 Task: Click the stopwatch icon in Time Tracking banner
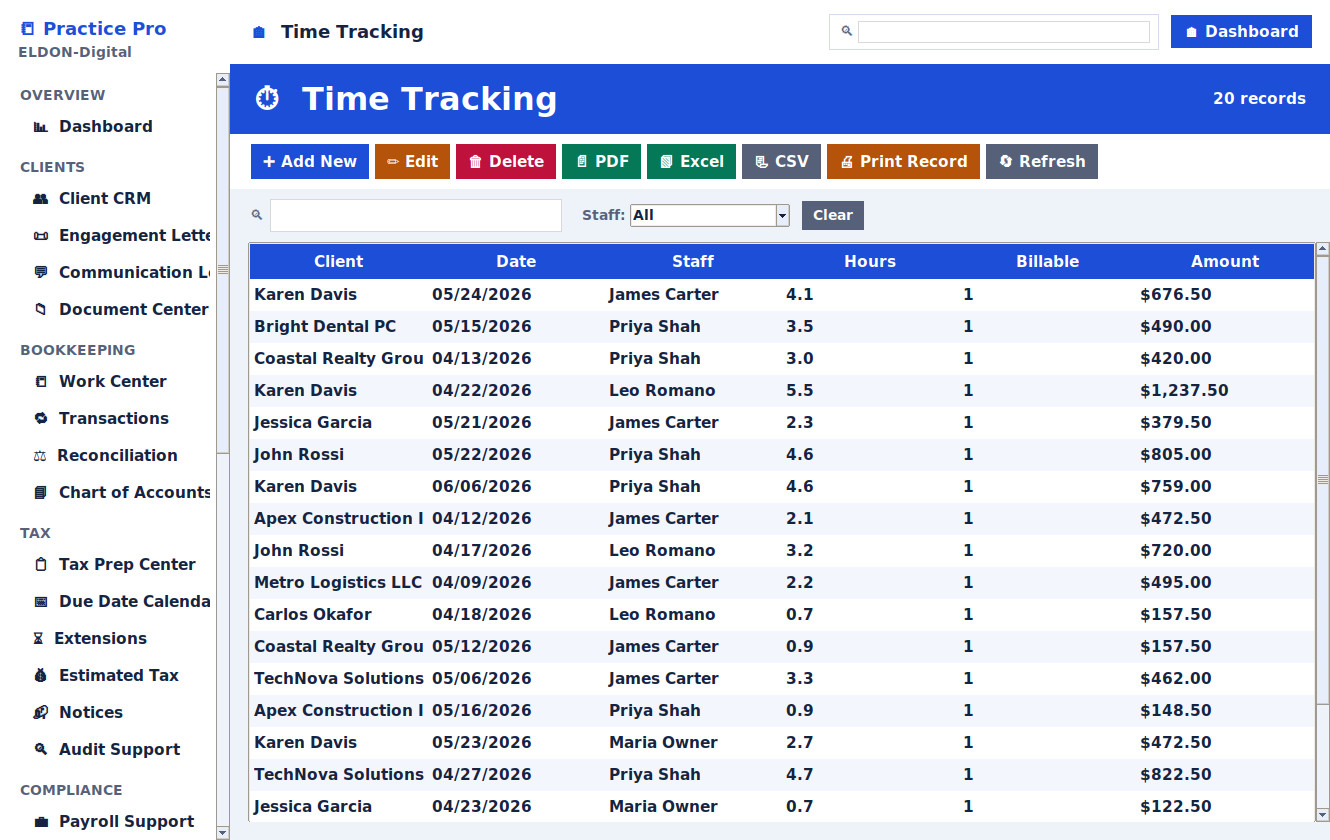pos(267,98)
